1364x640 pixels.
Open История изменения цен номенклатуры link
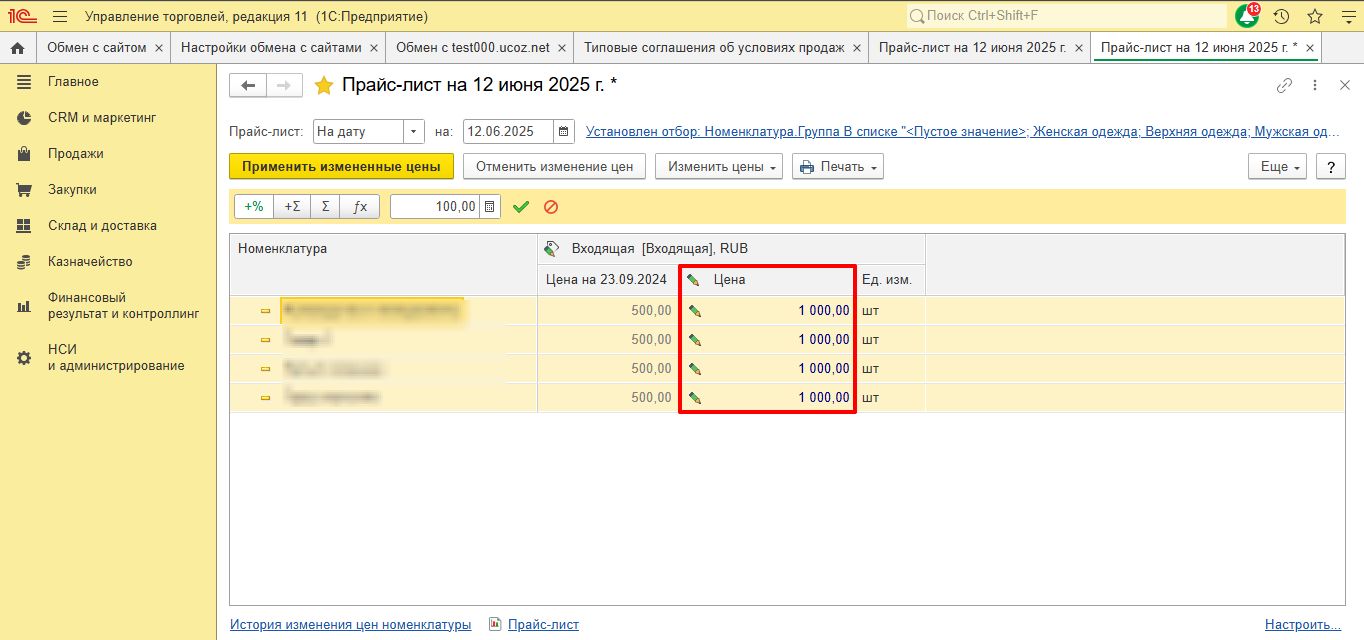click(350, 624)
